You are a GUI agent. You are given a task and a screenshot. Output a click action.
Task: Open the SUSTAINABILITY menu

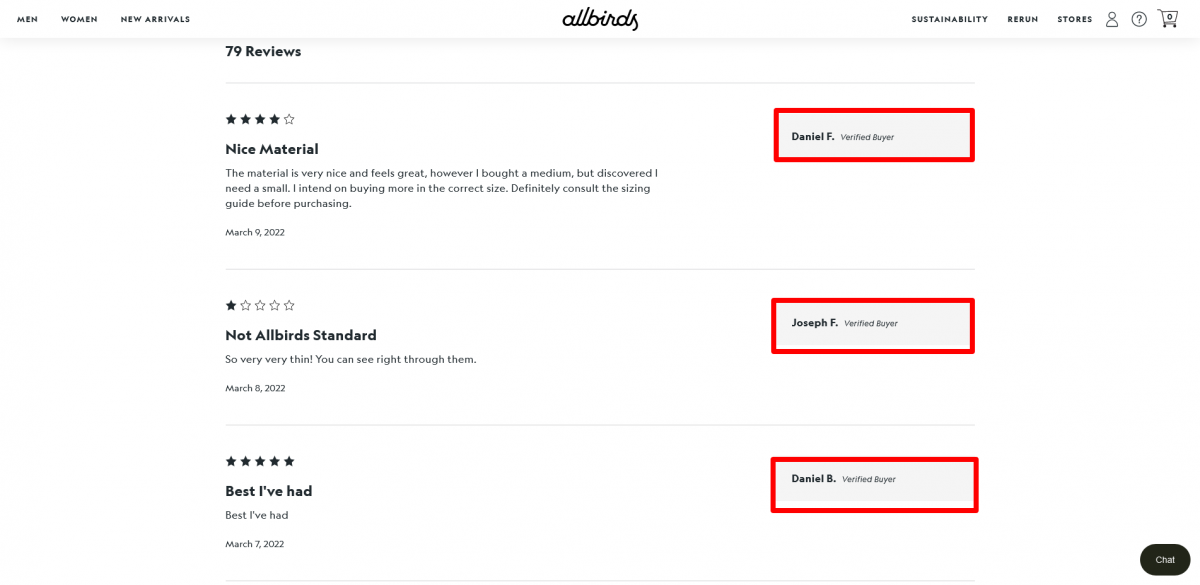coord(949,18)
